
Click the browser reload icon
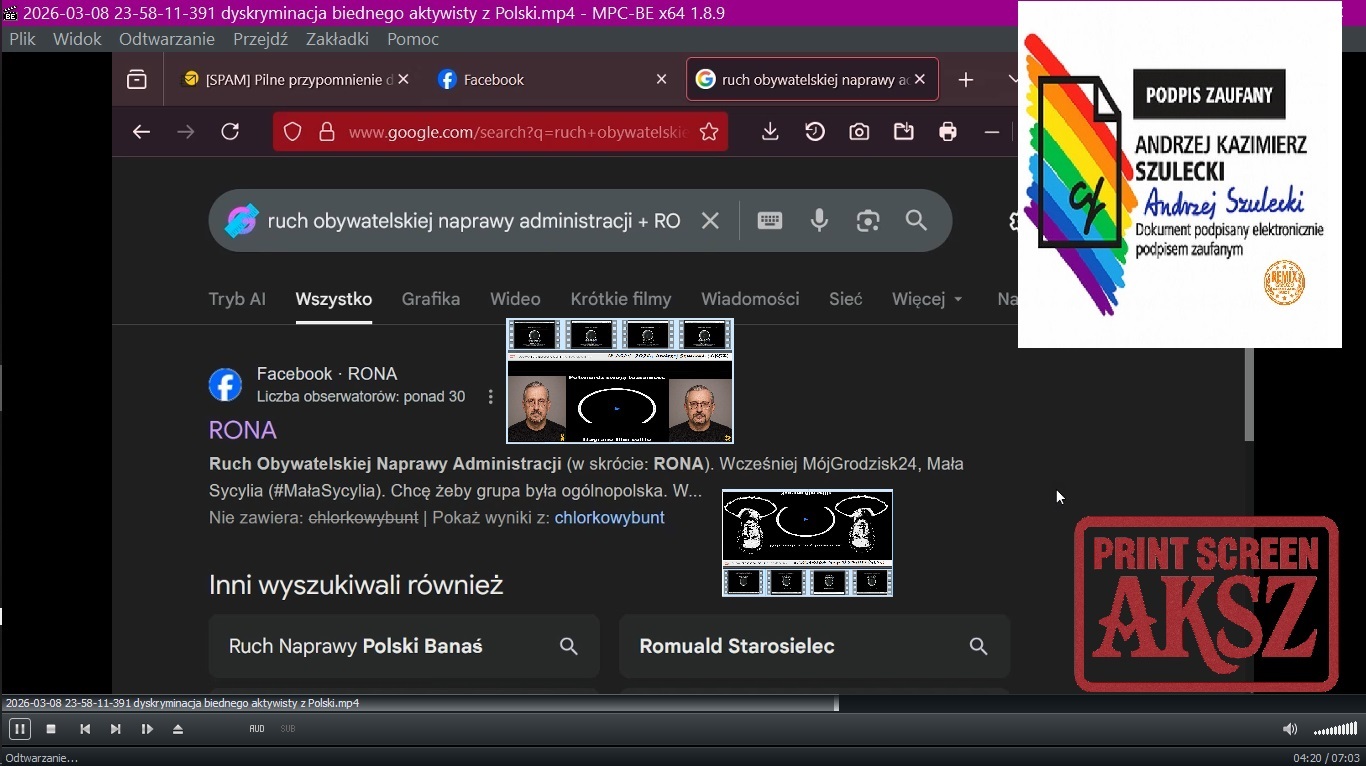230,132
